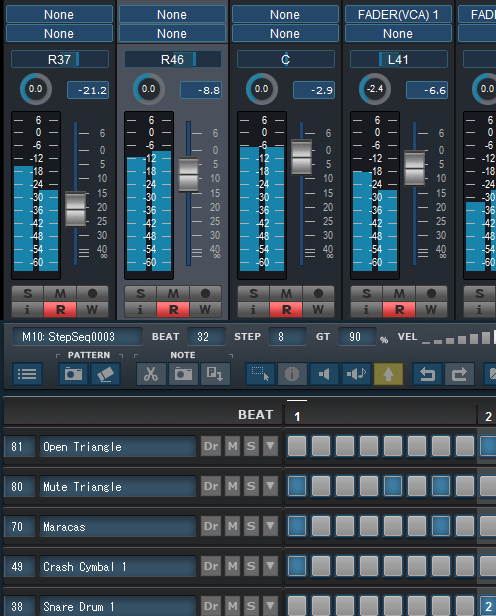Click the Dr button on Maracas row

[x=211, y=526]
